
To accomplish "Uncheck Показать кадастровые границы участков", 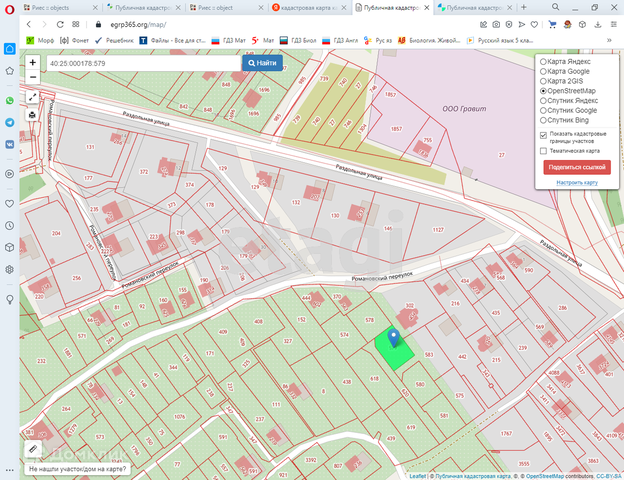I will (543, 134).
